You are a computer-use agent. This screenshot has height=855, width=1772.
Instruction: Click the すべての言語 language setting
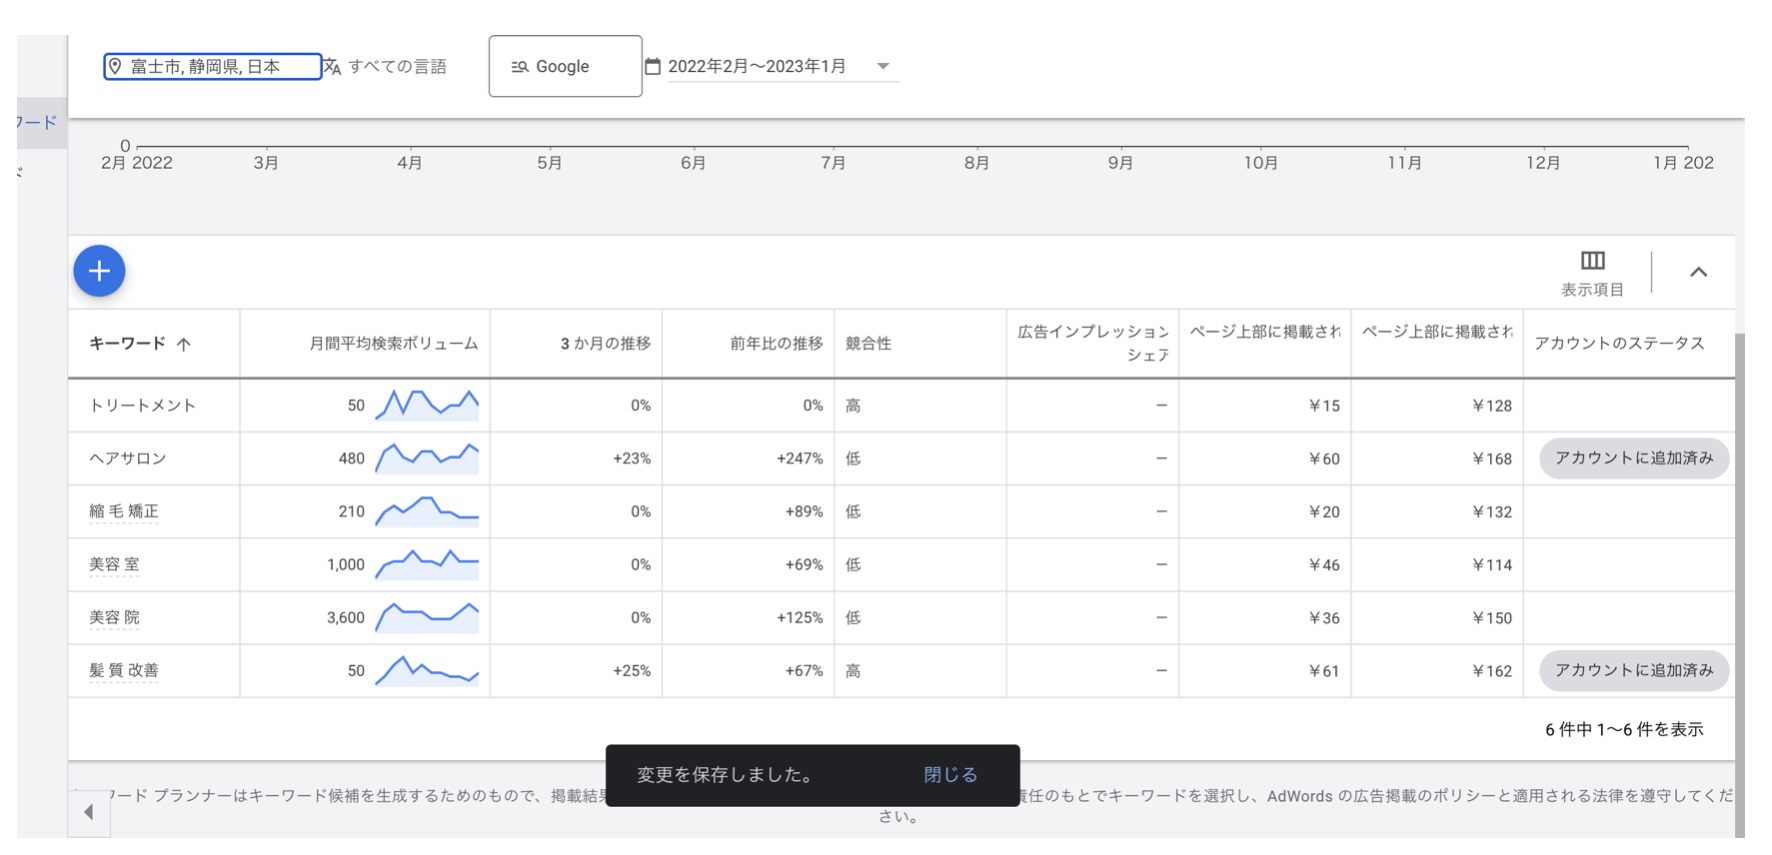(397, 67)
